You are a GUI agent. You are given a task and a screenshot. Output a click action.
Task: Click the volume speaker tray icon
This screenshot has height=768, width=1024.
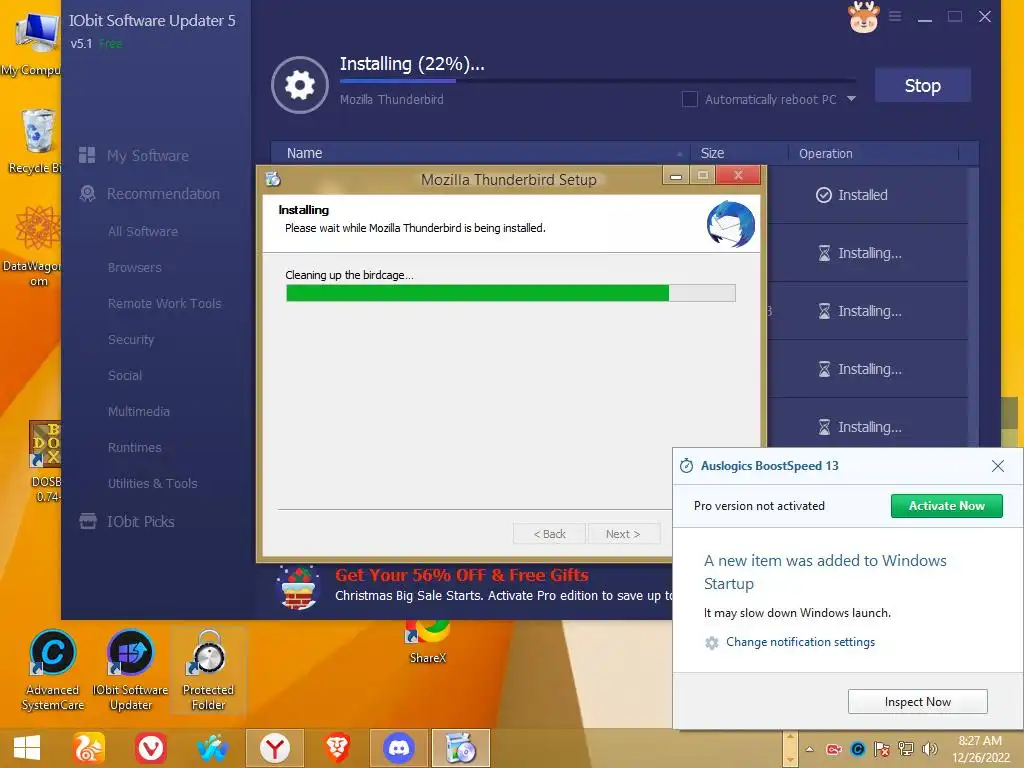click(x=929, y=749)
